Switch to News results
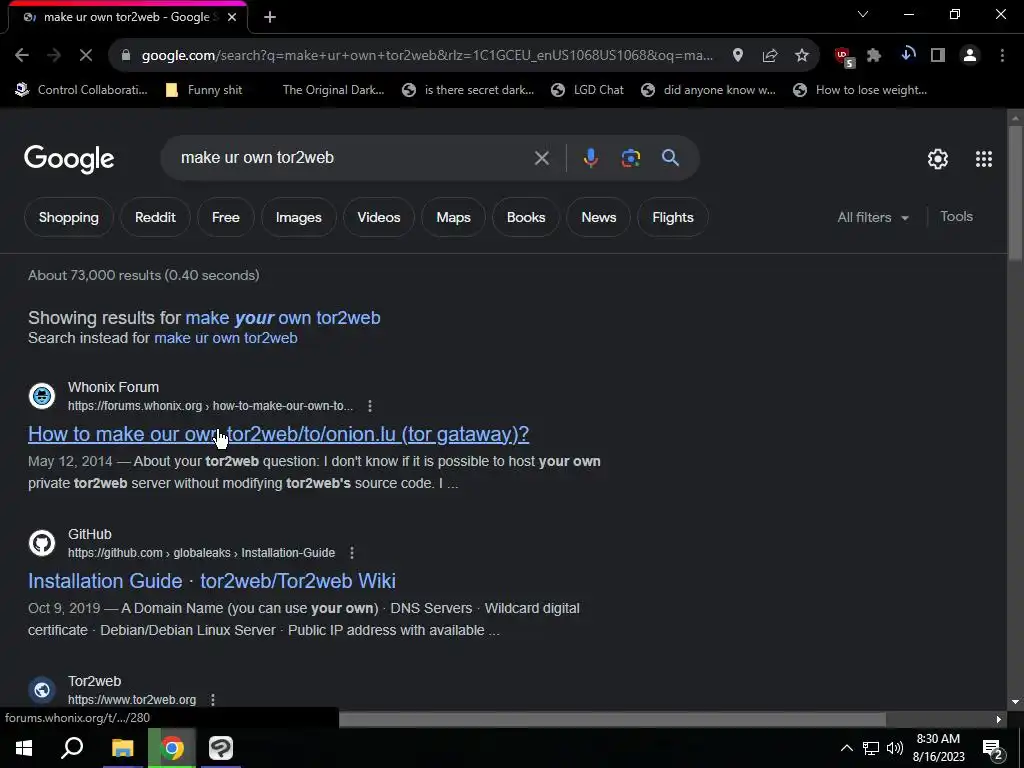 (x=599, y=217)
